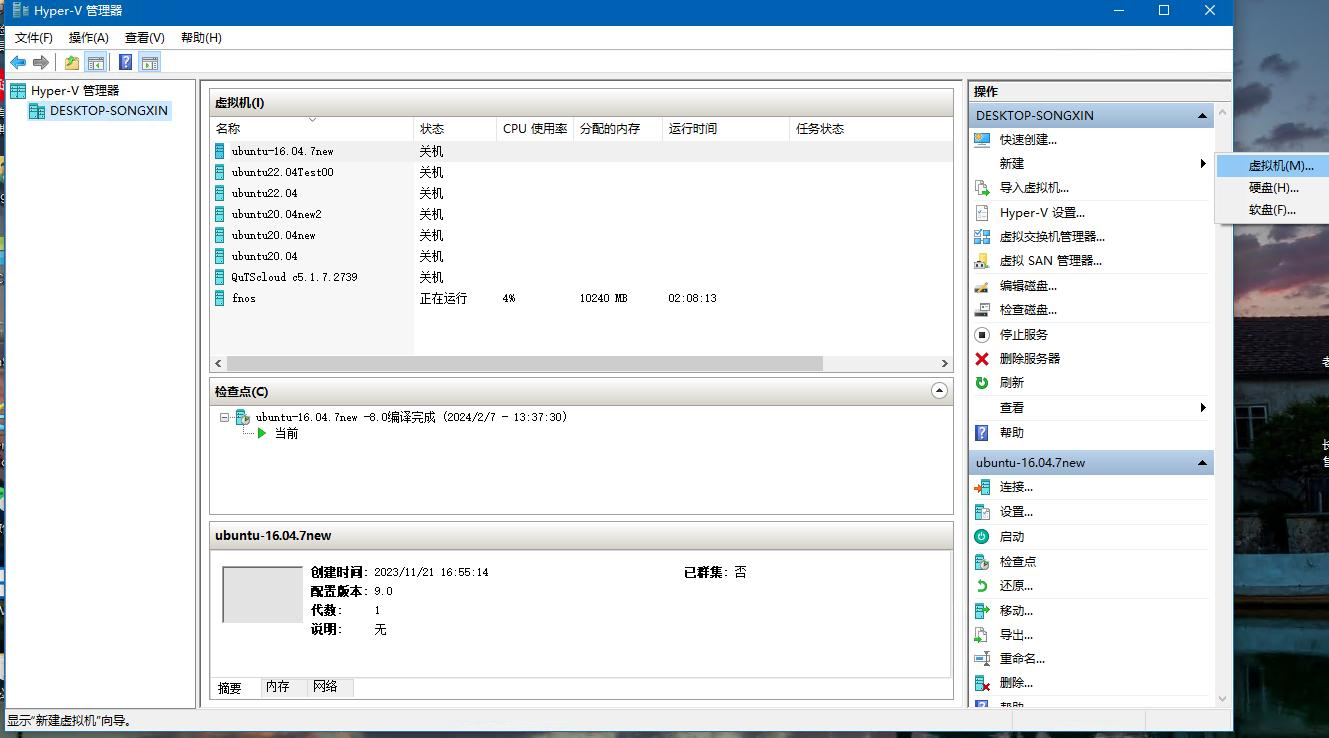Click the Up one level folder icon
Screen dimensions: 1329x738
(72, 62)
